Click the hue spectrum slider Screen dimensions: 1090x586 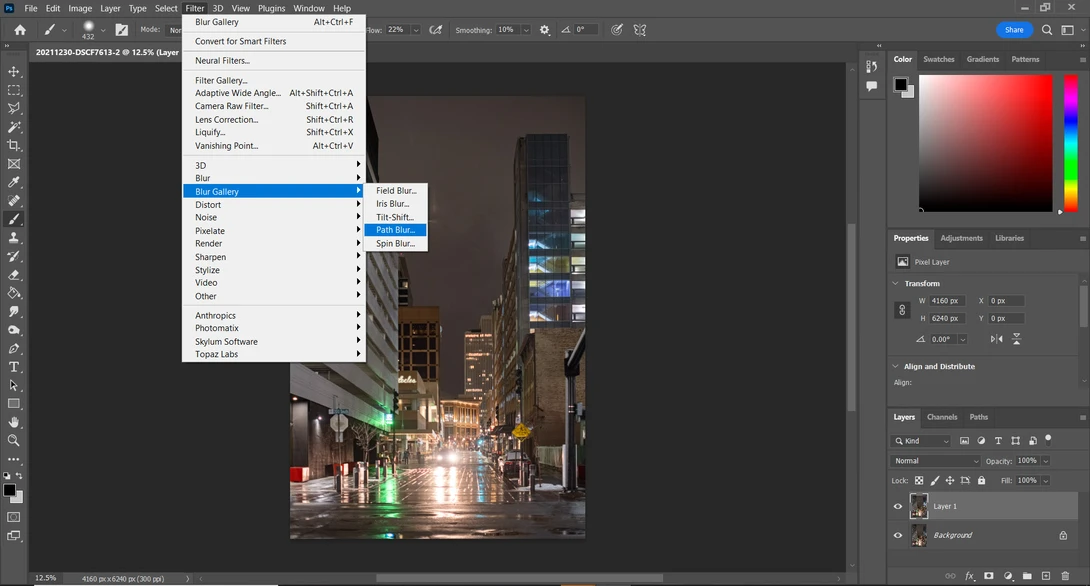pos(1071,143)
